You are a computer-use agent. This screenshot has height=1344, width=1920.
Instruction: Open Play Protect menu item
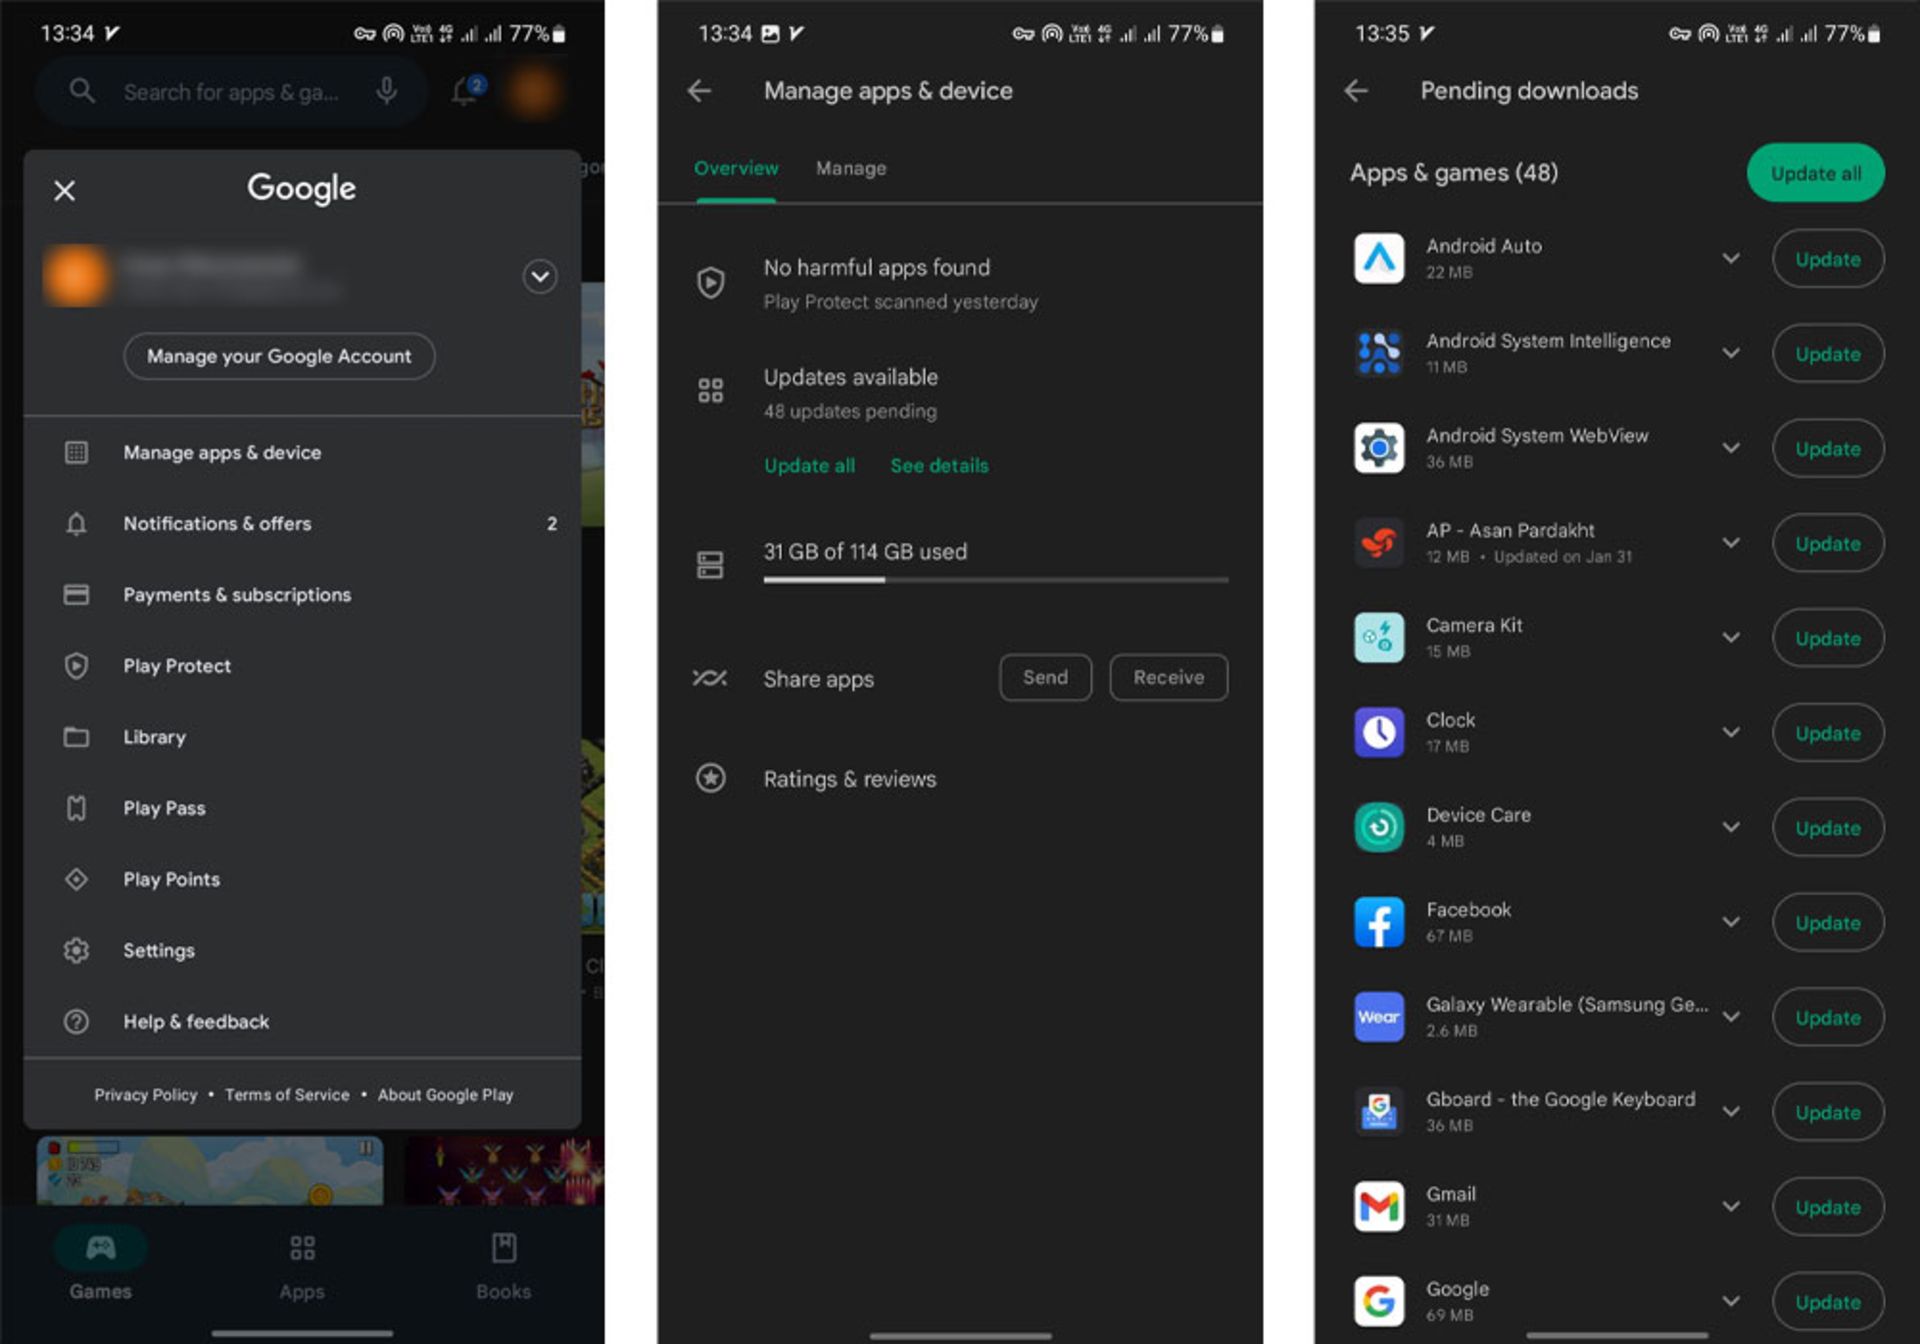(x=302, y=666)
